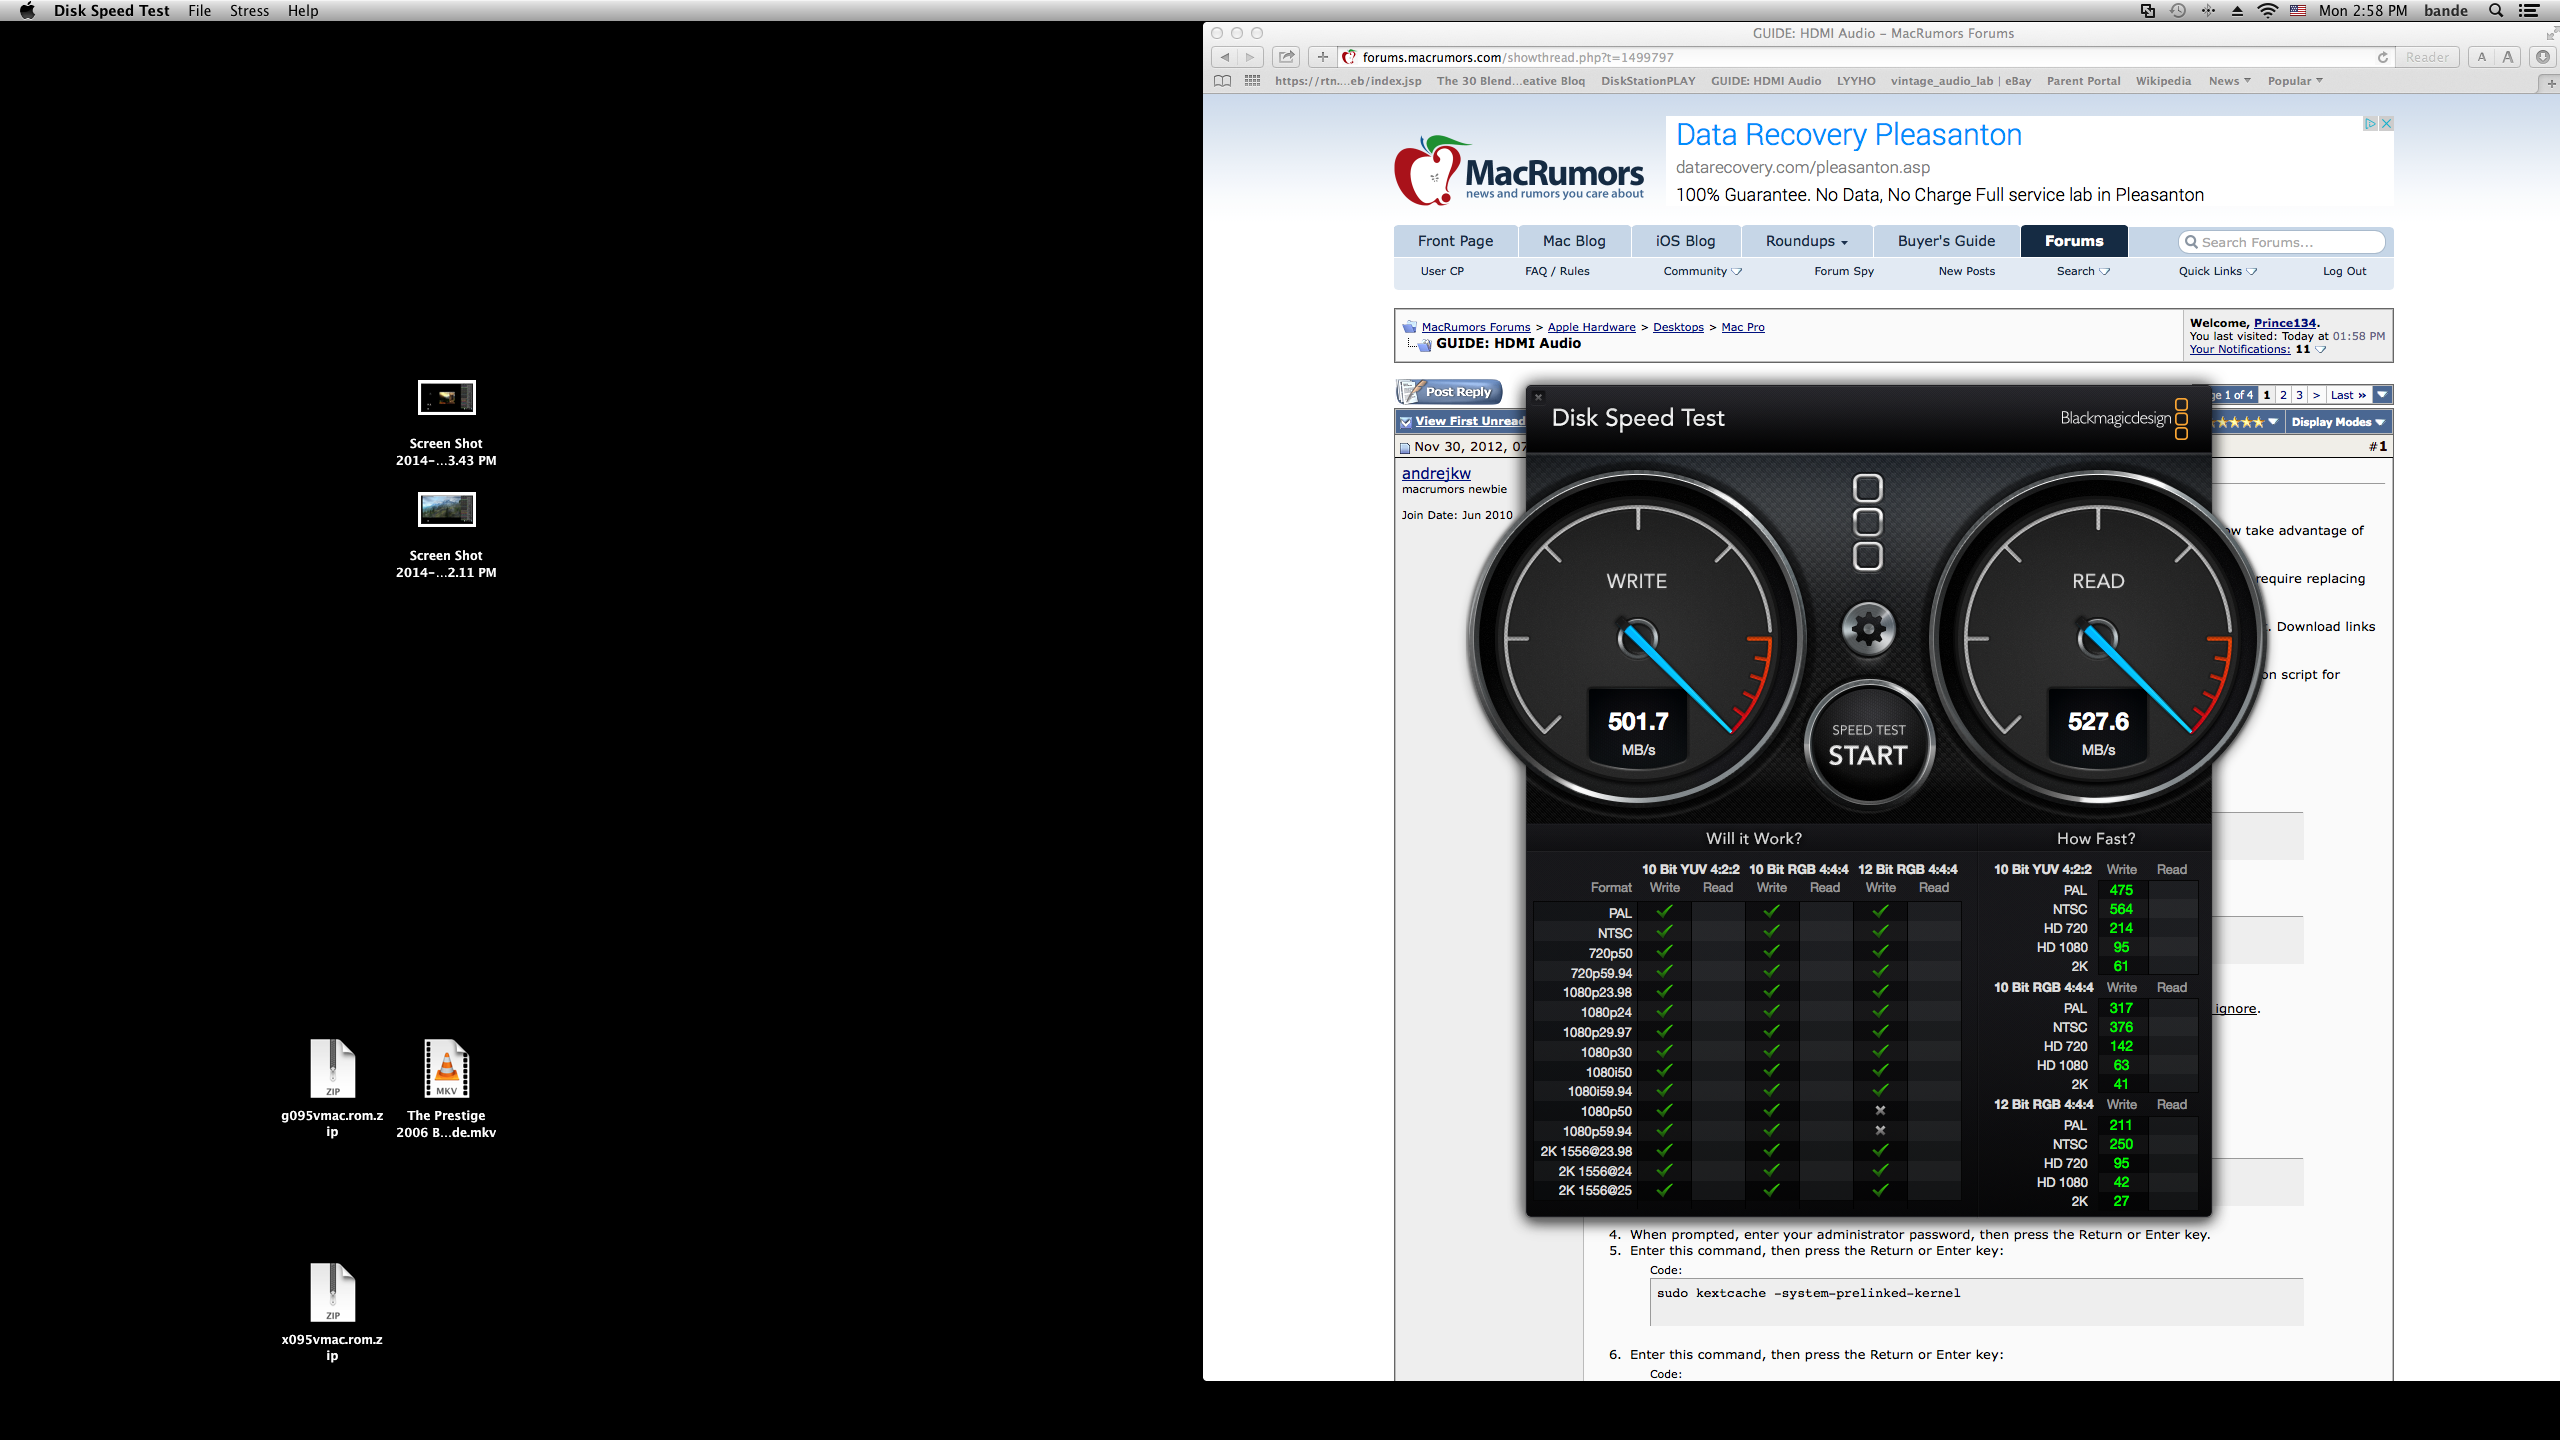Viewport: 2560px width, 1440px height.
Task: Click the Post Reply button
Action: coord(1449,392)
